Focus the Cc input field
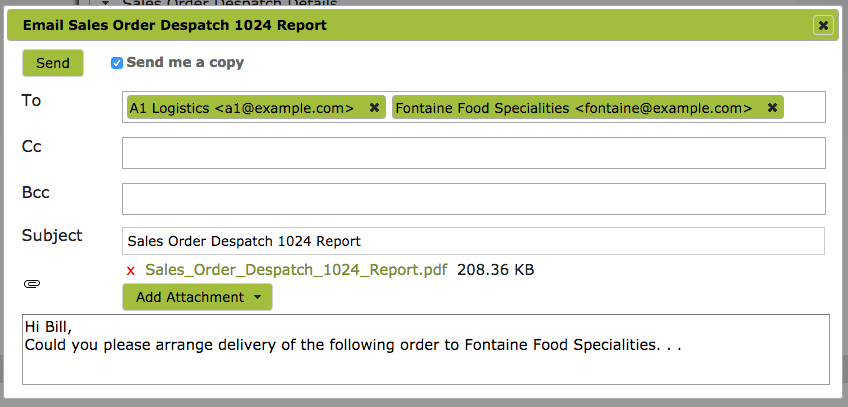848x407 pixels. pyautogui.click(x=474, y=153)
